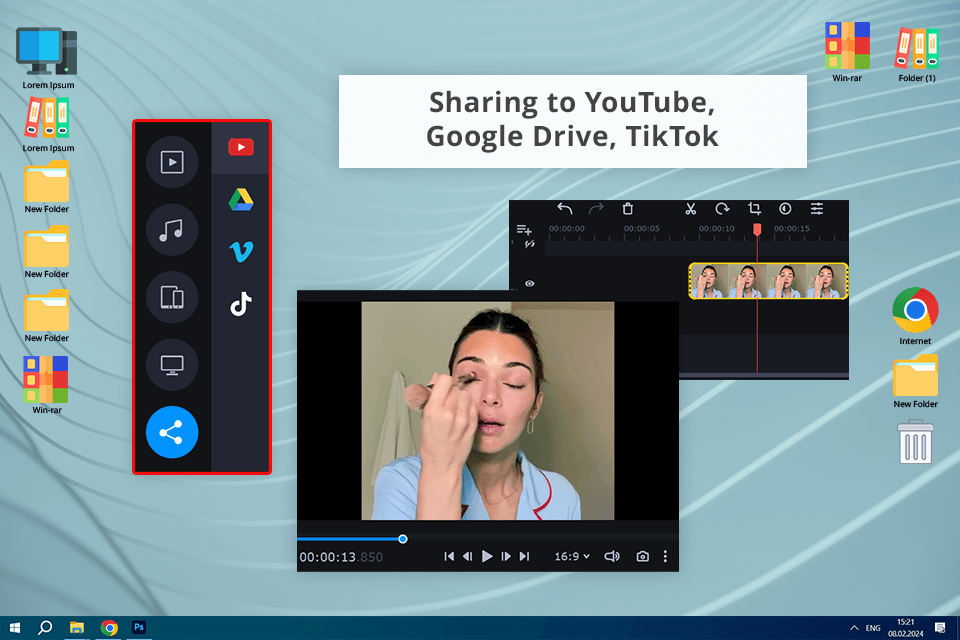Pick the TikTok sharing icon
Viewport: 960px width, 640px height.
coord(241,304)
